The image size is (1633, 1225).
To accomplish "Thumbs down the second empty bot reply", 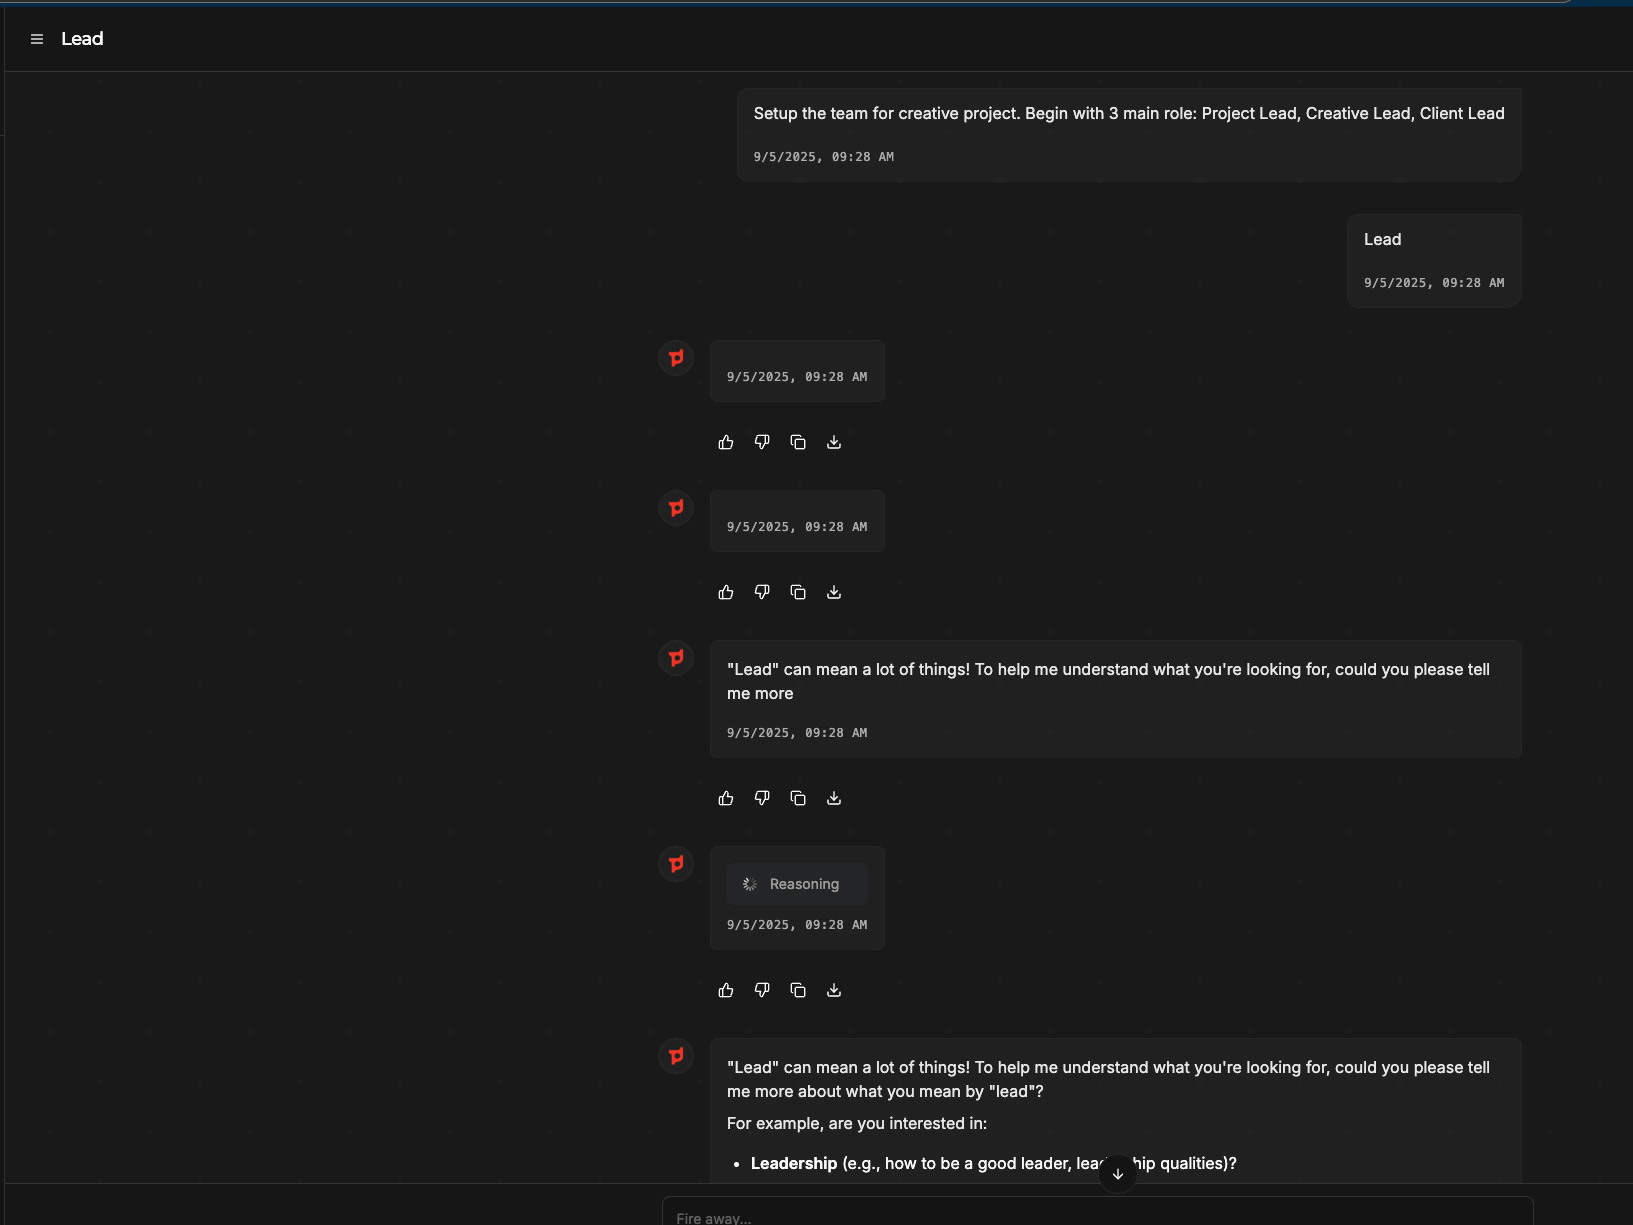I will tap(762, 592).
